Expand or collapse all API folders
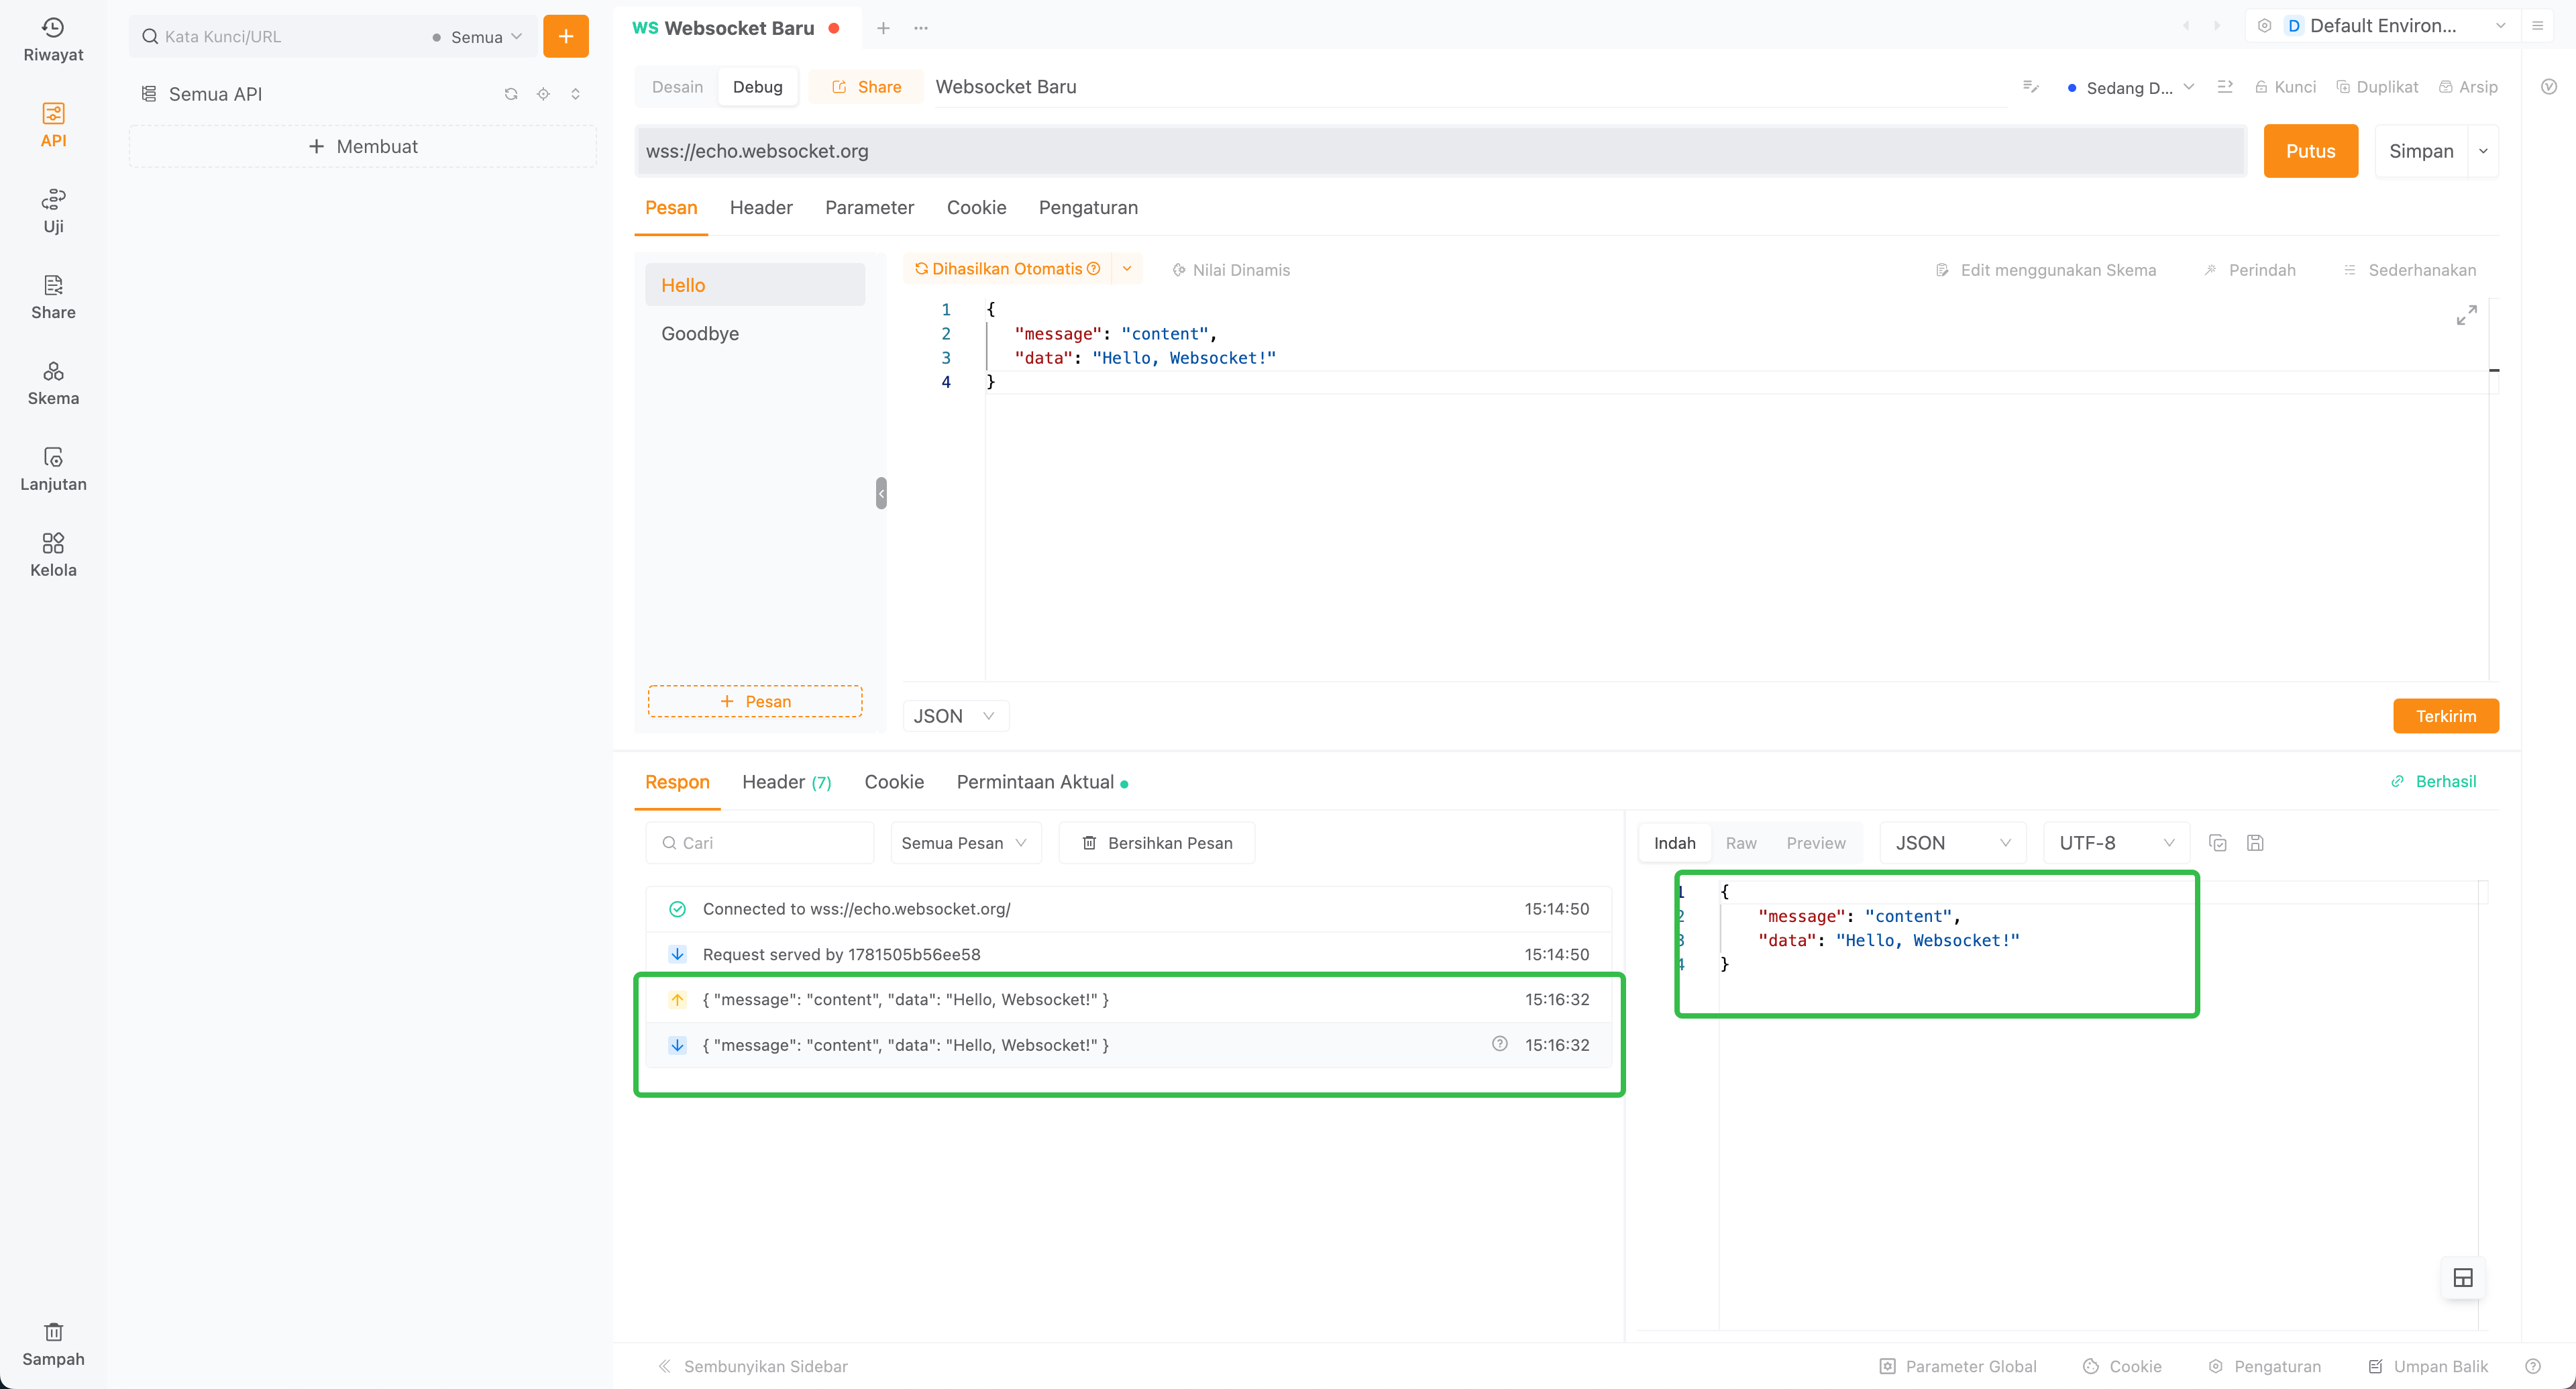Viewport: 2576px width, 1389px height. point(575,94)
